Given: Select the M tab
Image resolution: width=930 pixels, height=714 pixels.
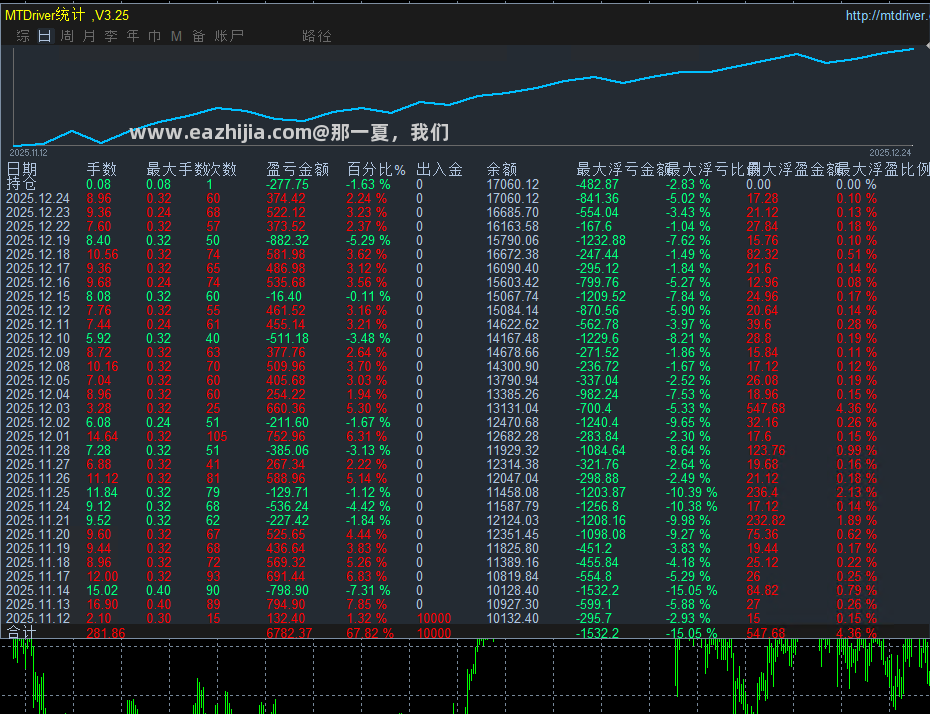Looking at the screenshot, I should coord(176,36).
